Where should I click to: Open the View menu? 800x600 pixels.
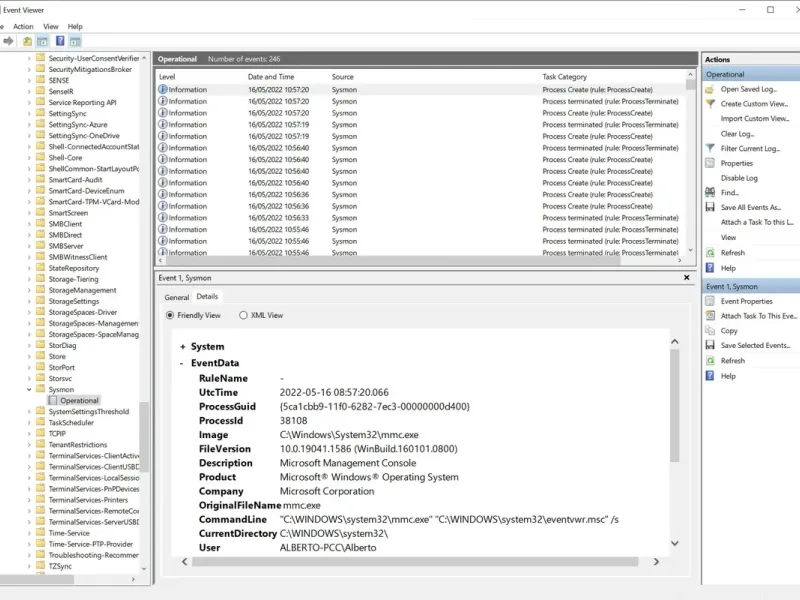click(x=51, y=27)
